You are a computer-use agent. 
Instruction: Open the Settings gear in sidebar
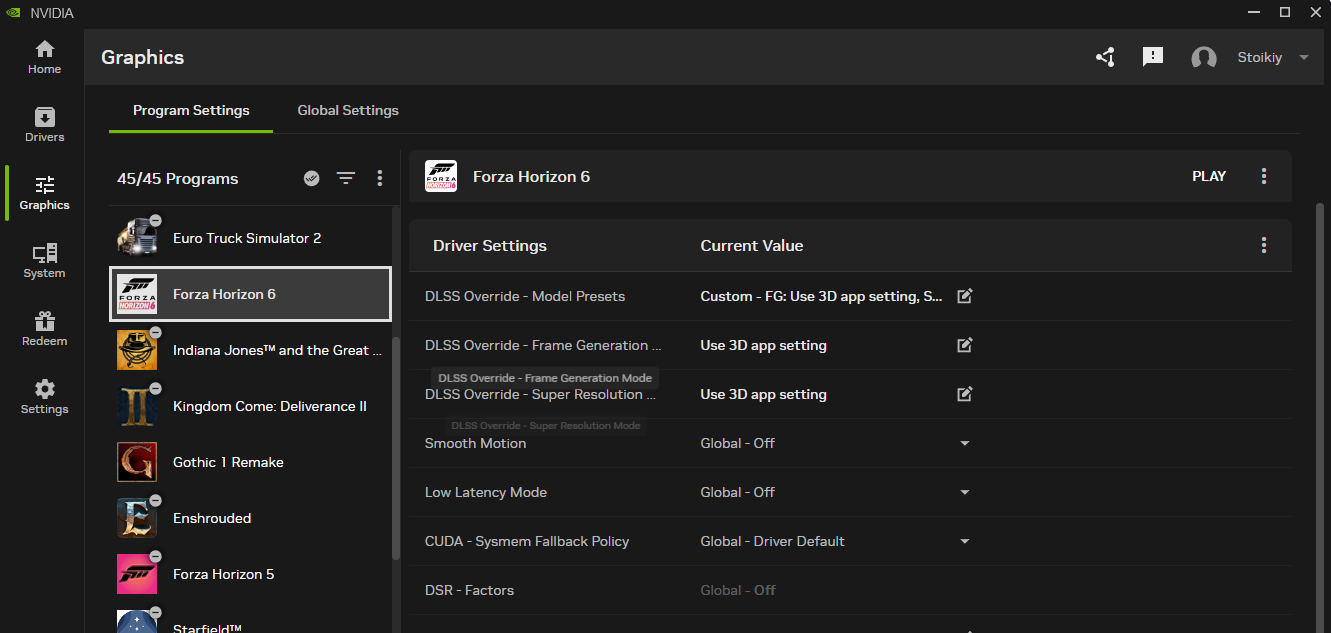tap(44, 397)
